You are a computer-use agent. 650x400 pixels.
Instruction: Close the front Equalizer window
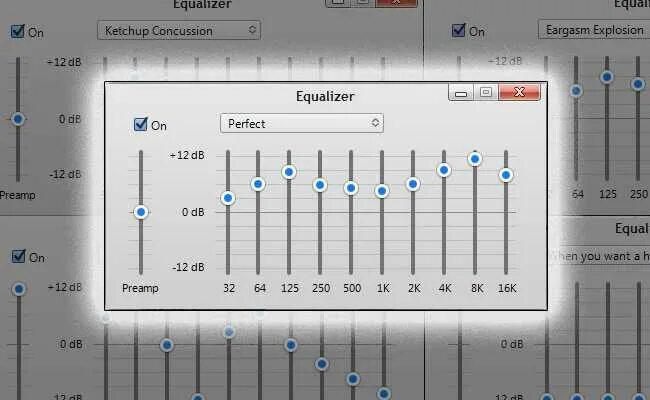pos(519,92)
